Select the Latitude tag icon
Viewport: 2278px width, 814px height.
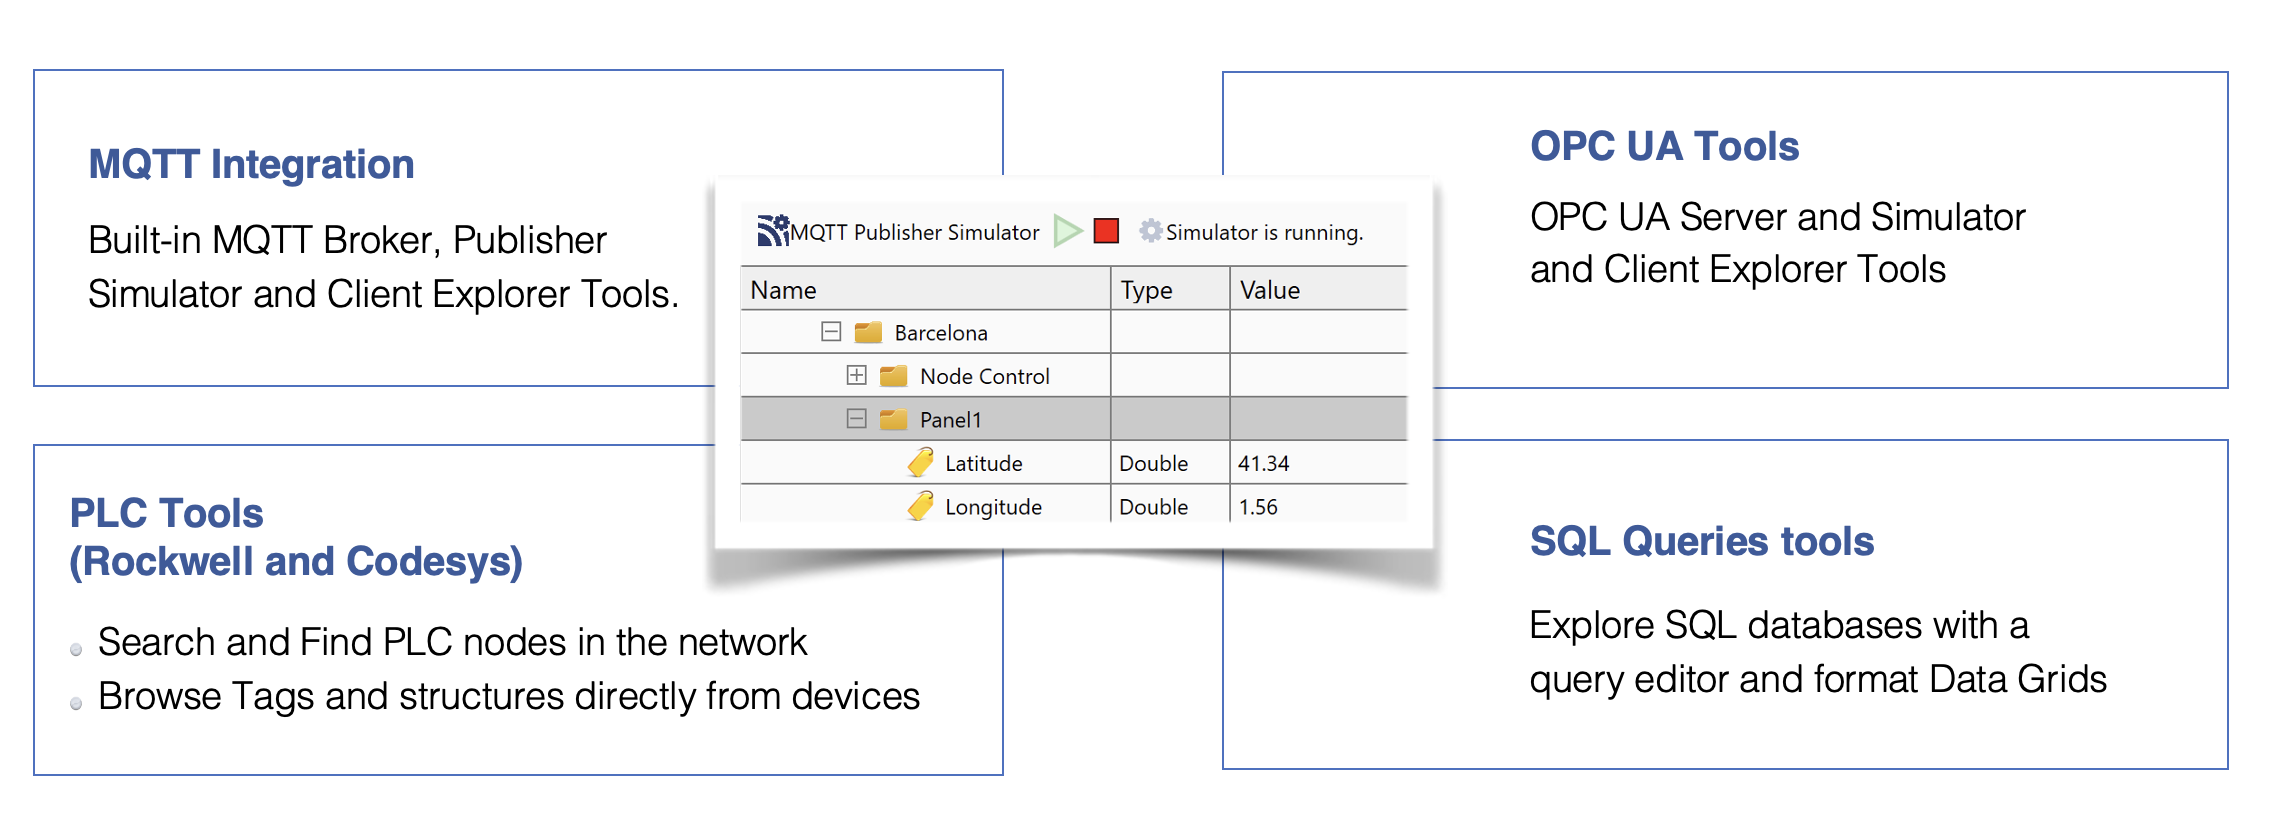pyautogui.click(x=920, y=463)
